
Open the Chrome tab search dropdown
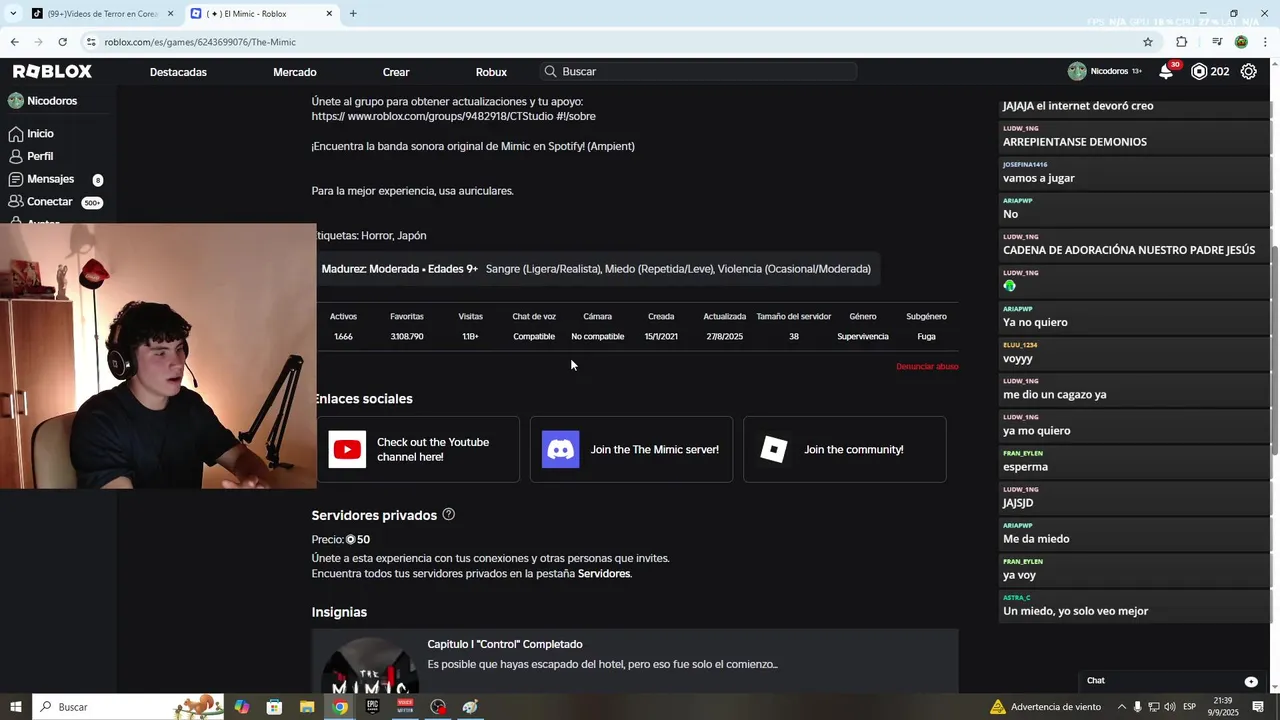point(13,14)
